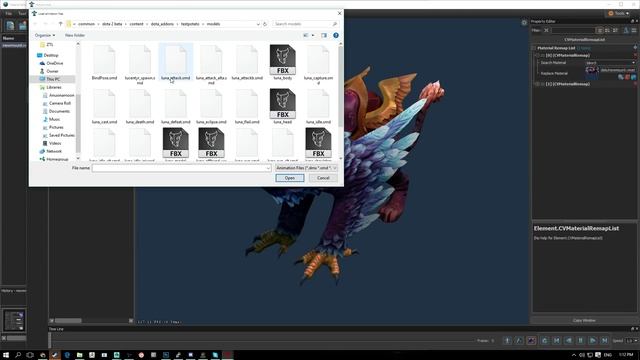Refresh the models folder listing
640x360 pixels.
(x=265, y=24)
